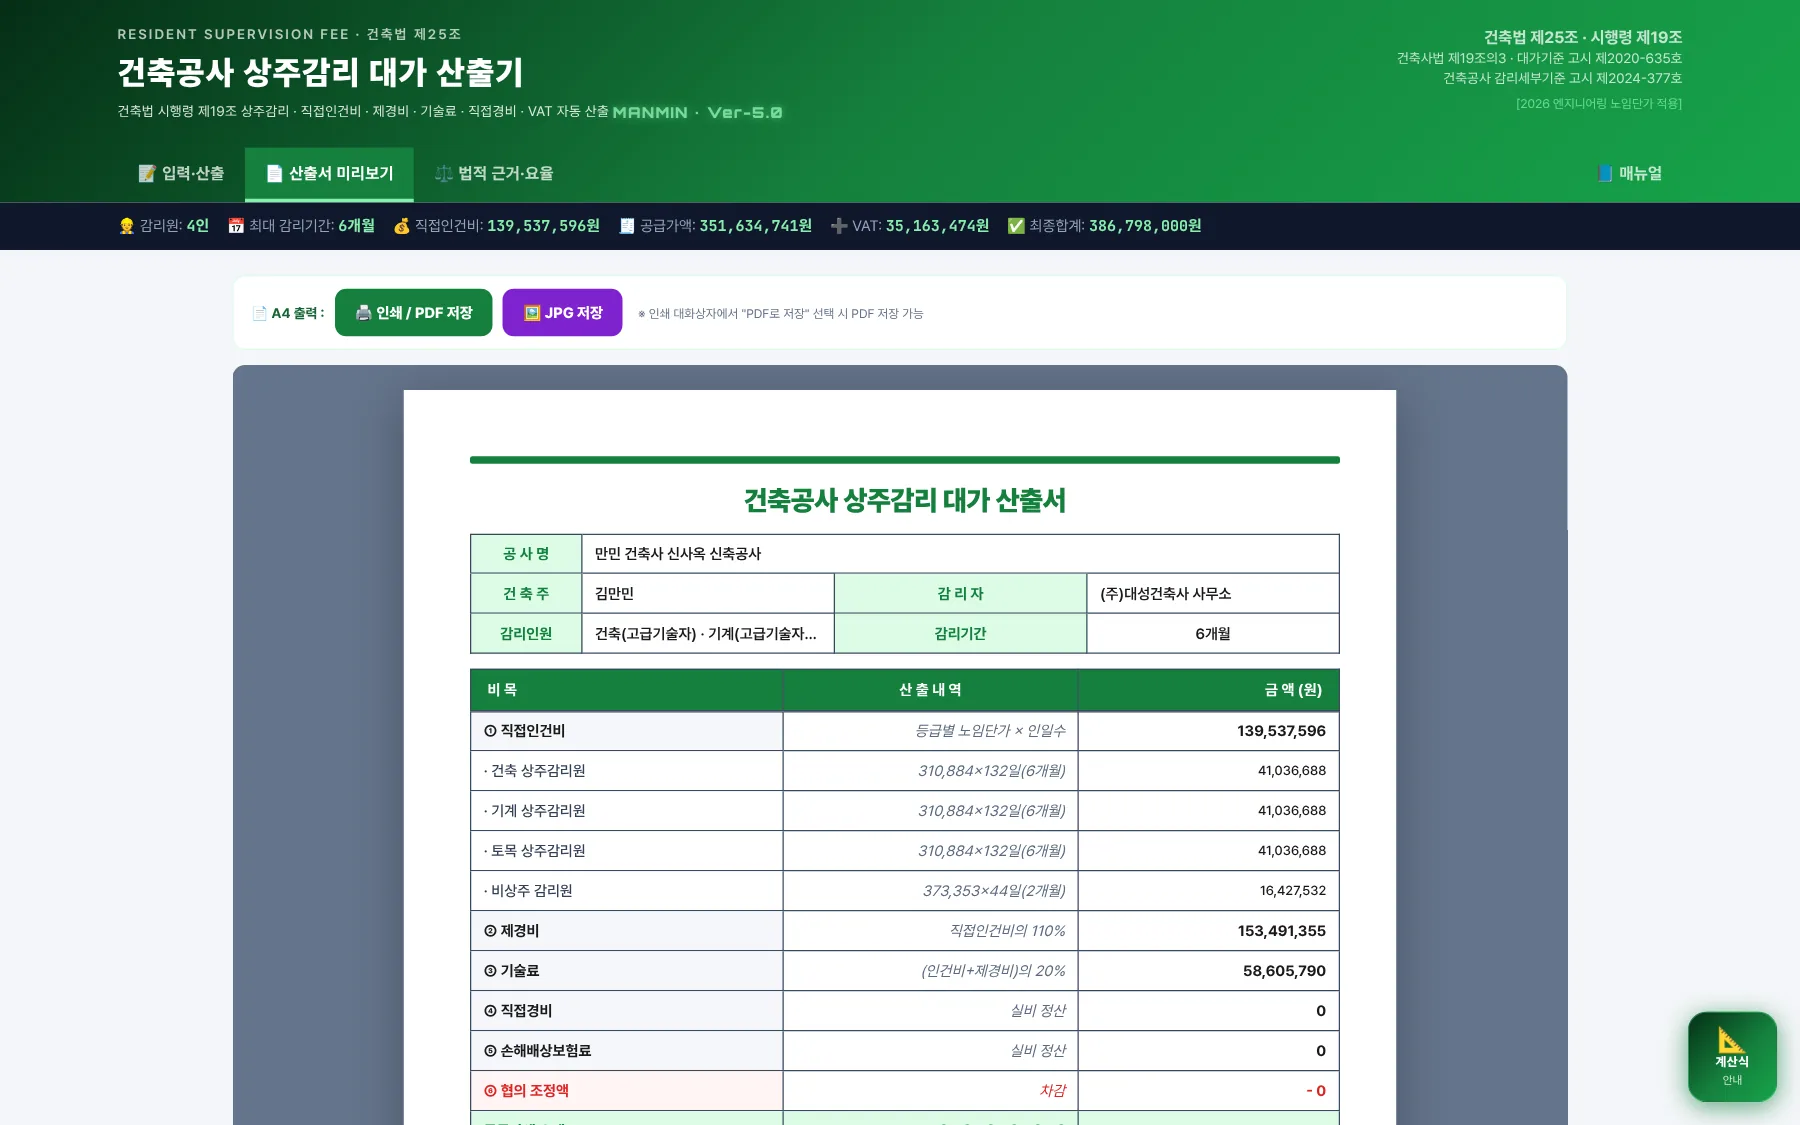
Task: Click the worker icon beside 감리원
Action: click(x=126, y=226)
